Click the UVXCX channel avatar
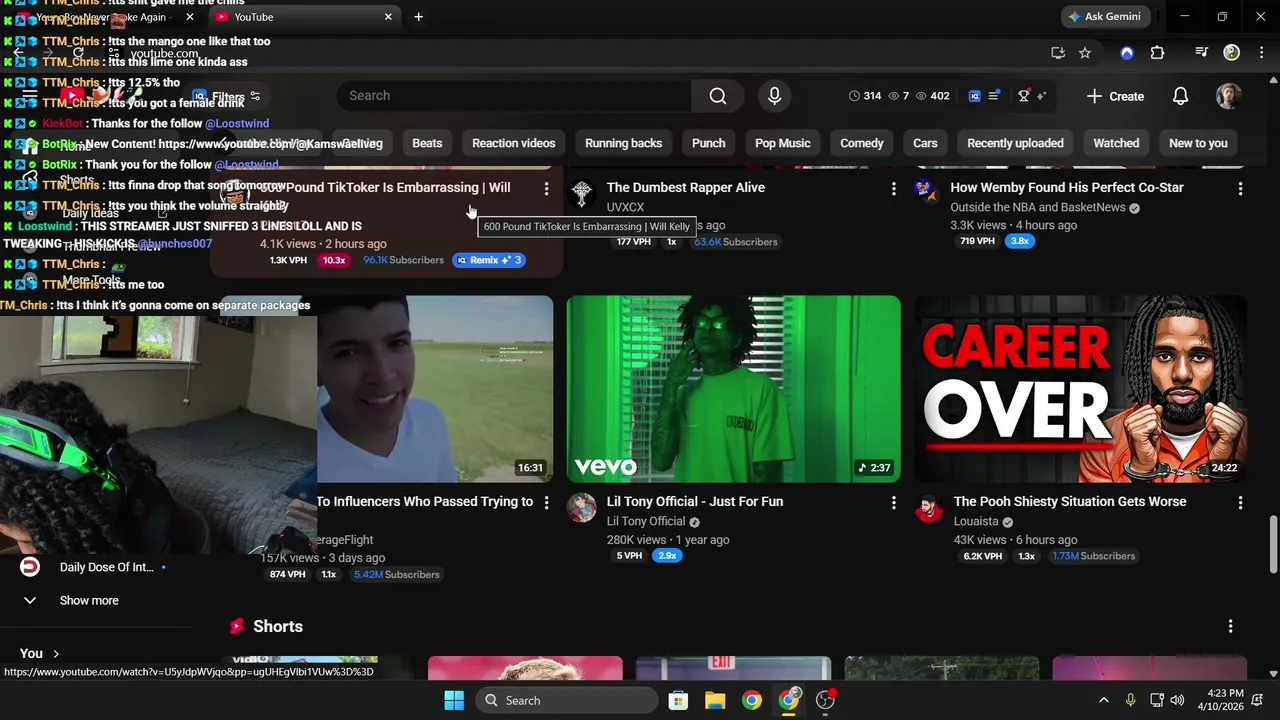This screenshot has width=1280, height=720. pos(582,192)
